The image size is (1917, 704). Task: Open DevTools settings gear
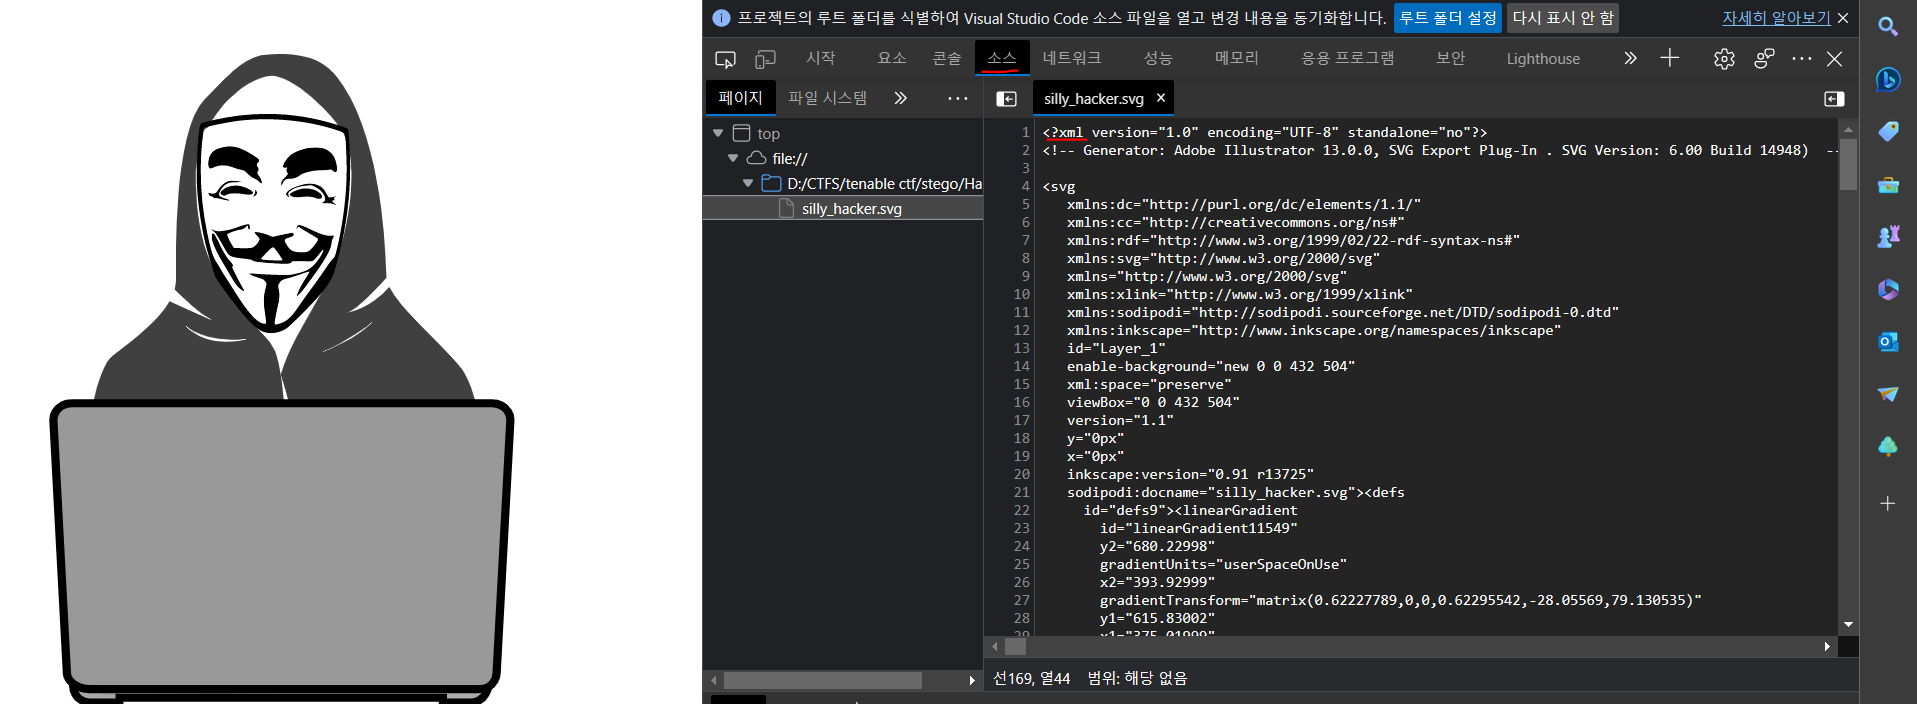(x=1724, y=59)
